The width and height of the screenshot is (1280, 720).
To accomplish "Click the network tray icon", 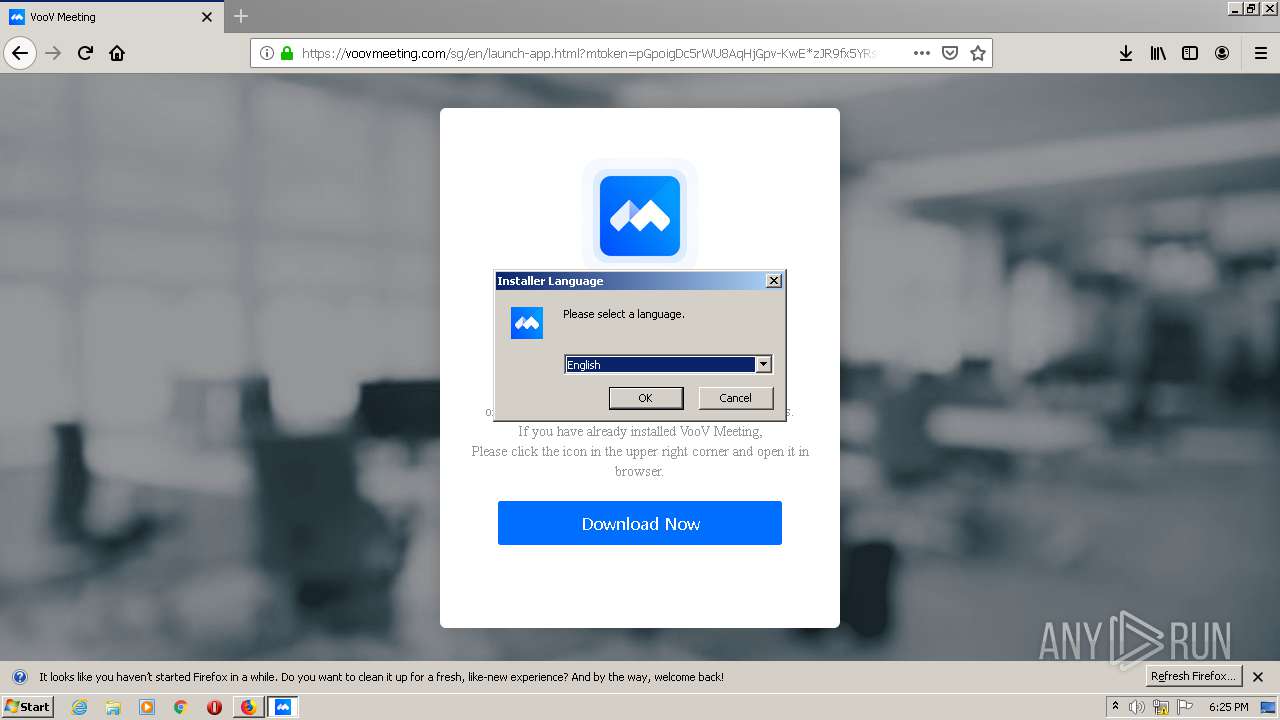I will click(1161, 707).
